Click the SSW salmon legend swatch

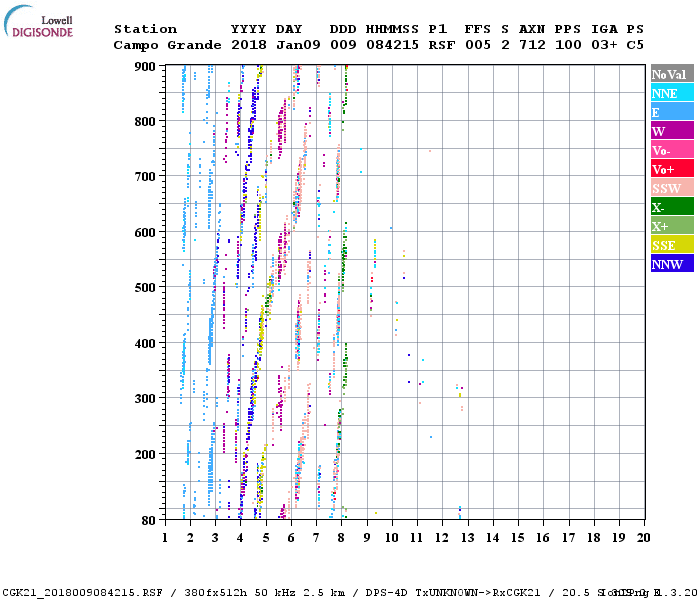coord(672,188)
